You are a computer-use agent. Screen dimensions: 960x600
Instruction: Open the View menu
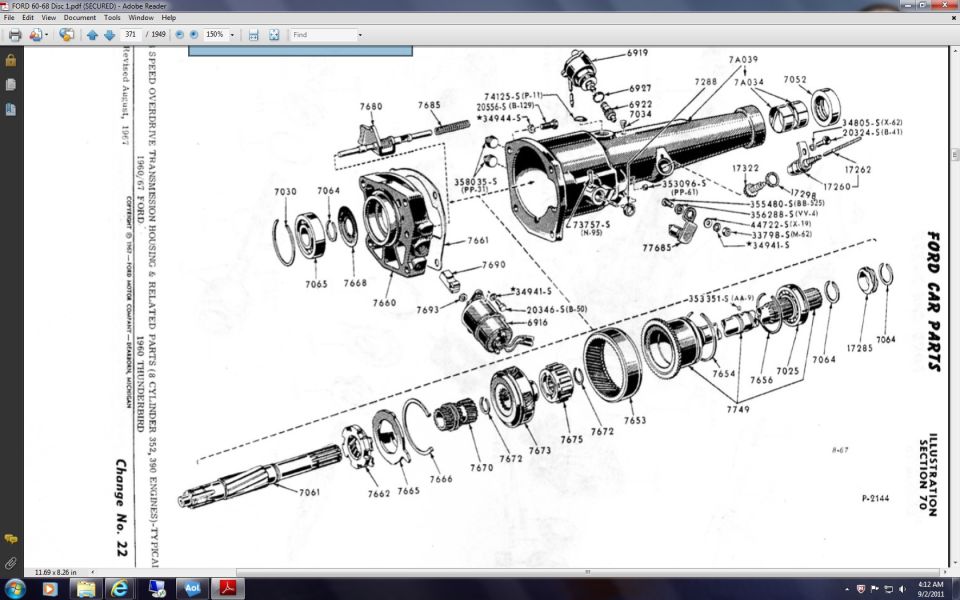tap(48, 18)
